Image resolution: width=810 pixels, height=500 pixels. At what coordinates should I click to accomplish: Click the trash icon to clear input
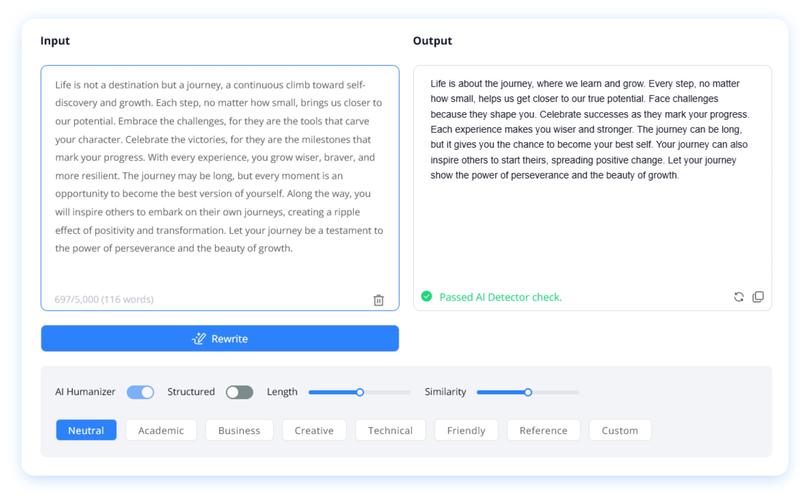pyautogui.click(x=379, y=300)
